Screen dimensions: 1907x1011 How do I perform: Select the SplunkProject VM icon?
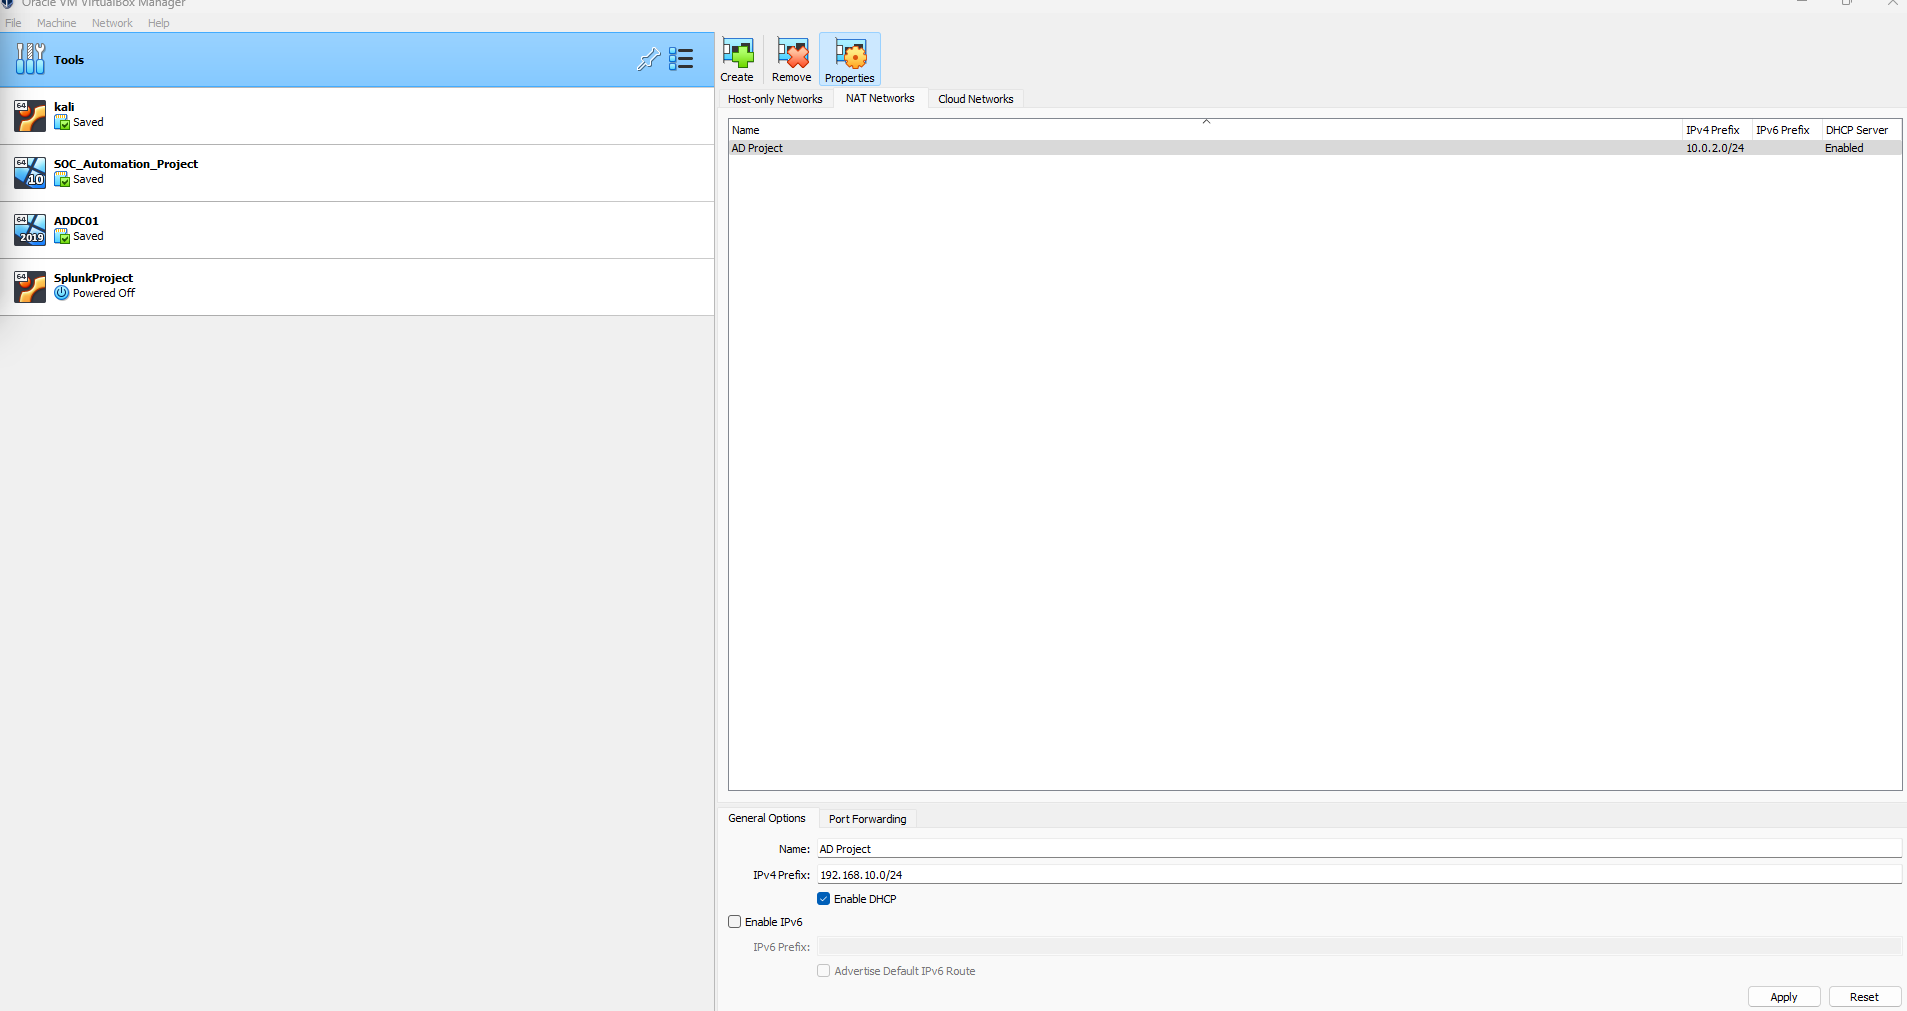point(30,287)
